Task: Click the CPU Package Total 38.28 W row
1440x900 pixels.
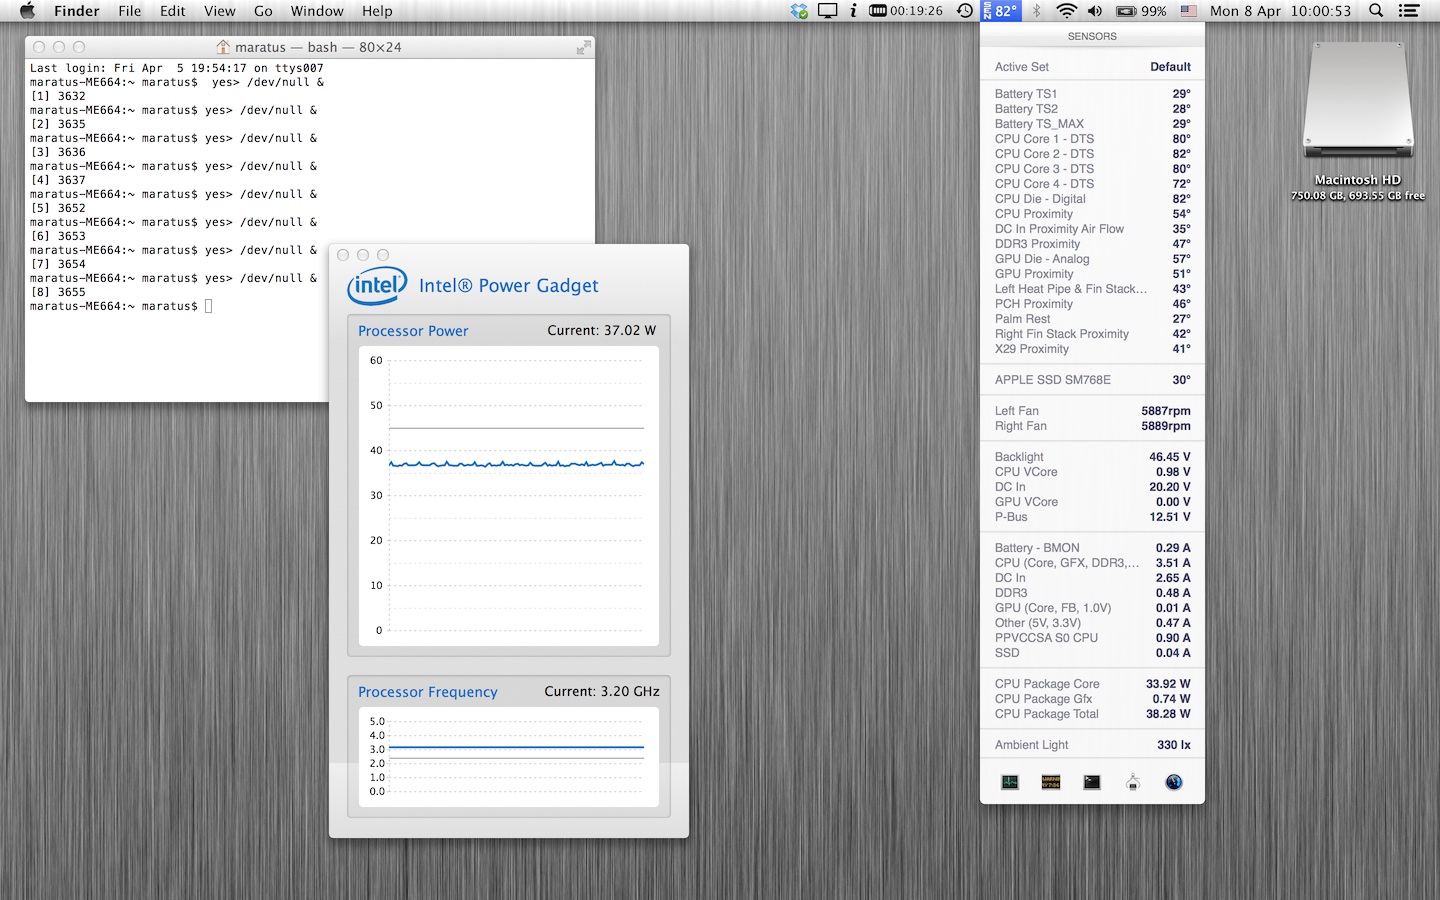Action: [1092, 714]
